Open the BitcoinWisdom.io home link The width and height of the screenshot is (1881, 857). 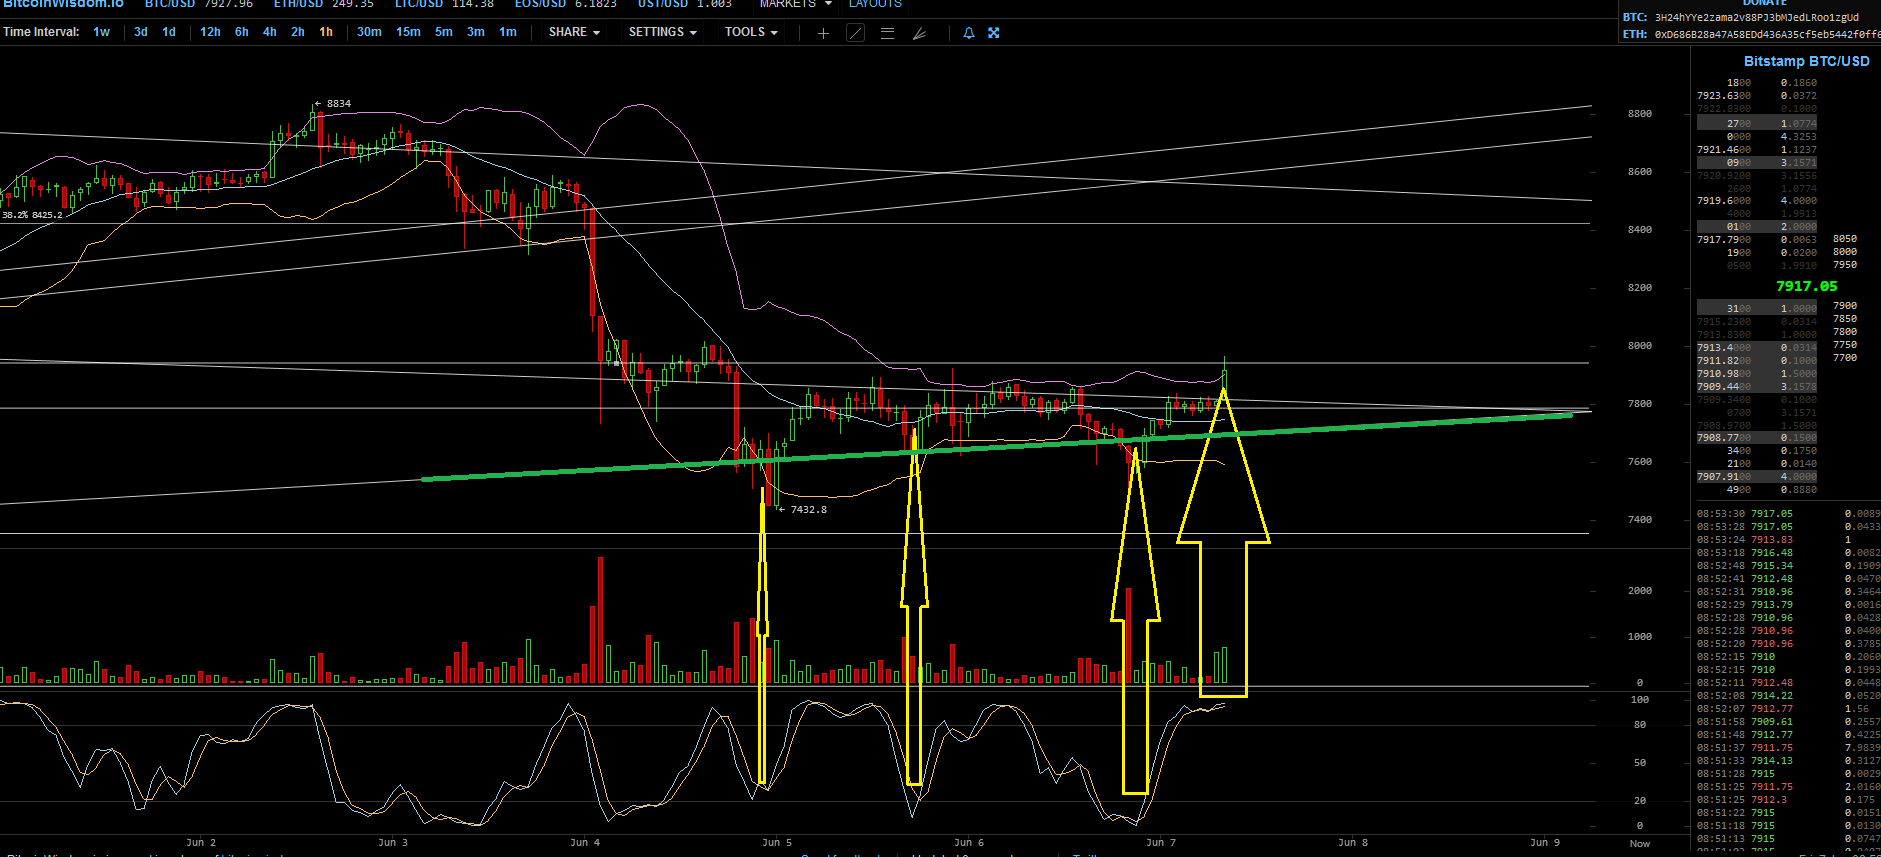[62, 4]
